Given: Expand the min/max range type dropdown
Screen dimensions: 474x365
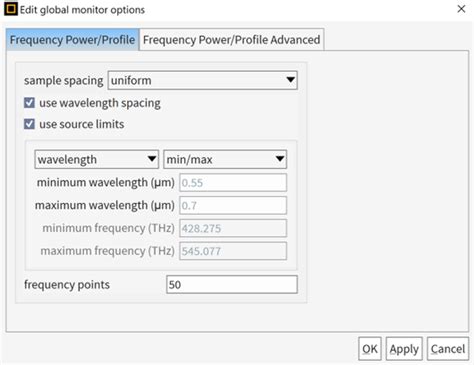Looking at the screenshot, I should click(x=225, y=159).
